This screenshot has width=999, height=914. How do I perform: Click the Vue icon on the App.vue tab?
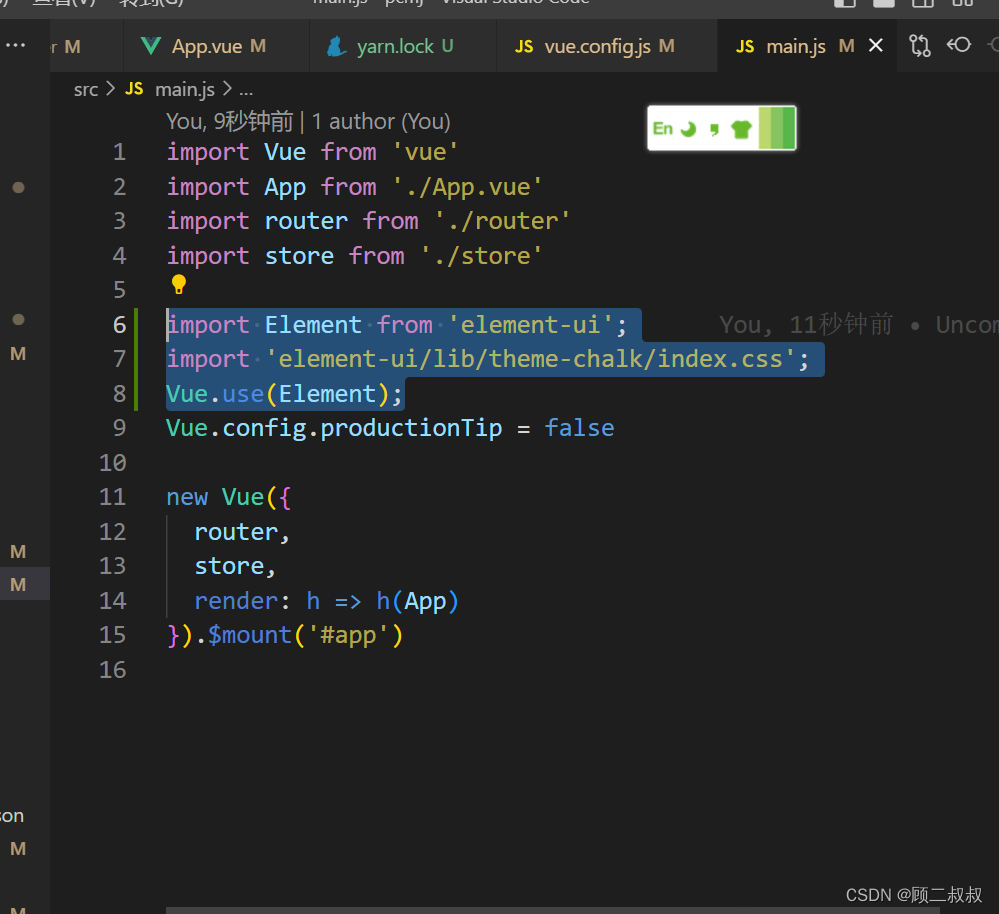(150, 45)
